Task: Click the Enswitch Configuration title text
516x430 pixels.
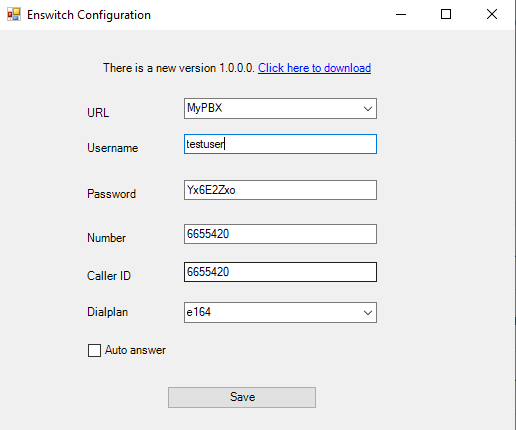Action: [x=89, y=15]
